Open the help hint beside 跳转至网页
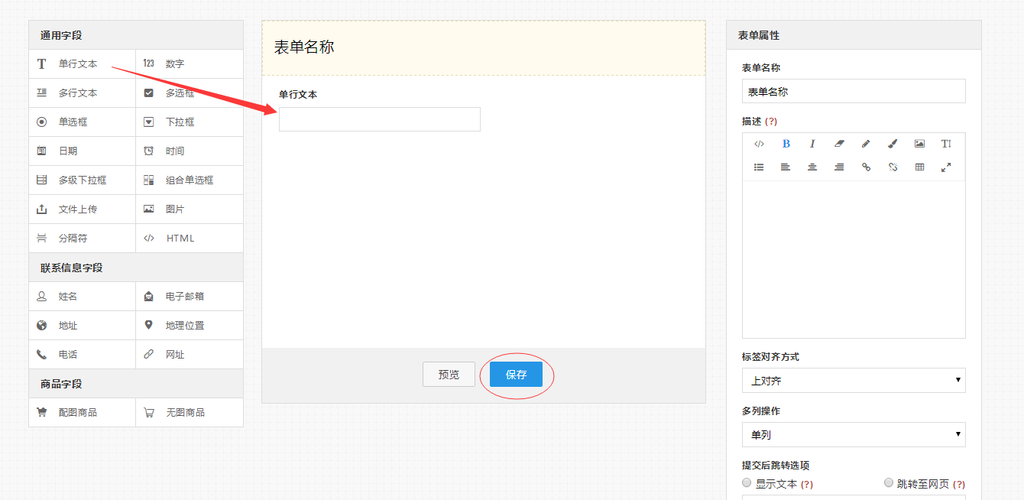 pyautogui.click(x=959, y=484)
